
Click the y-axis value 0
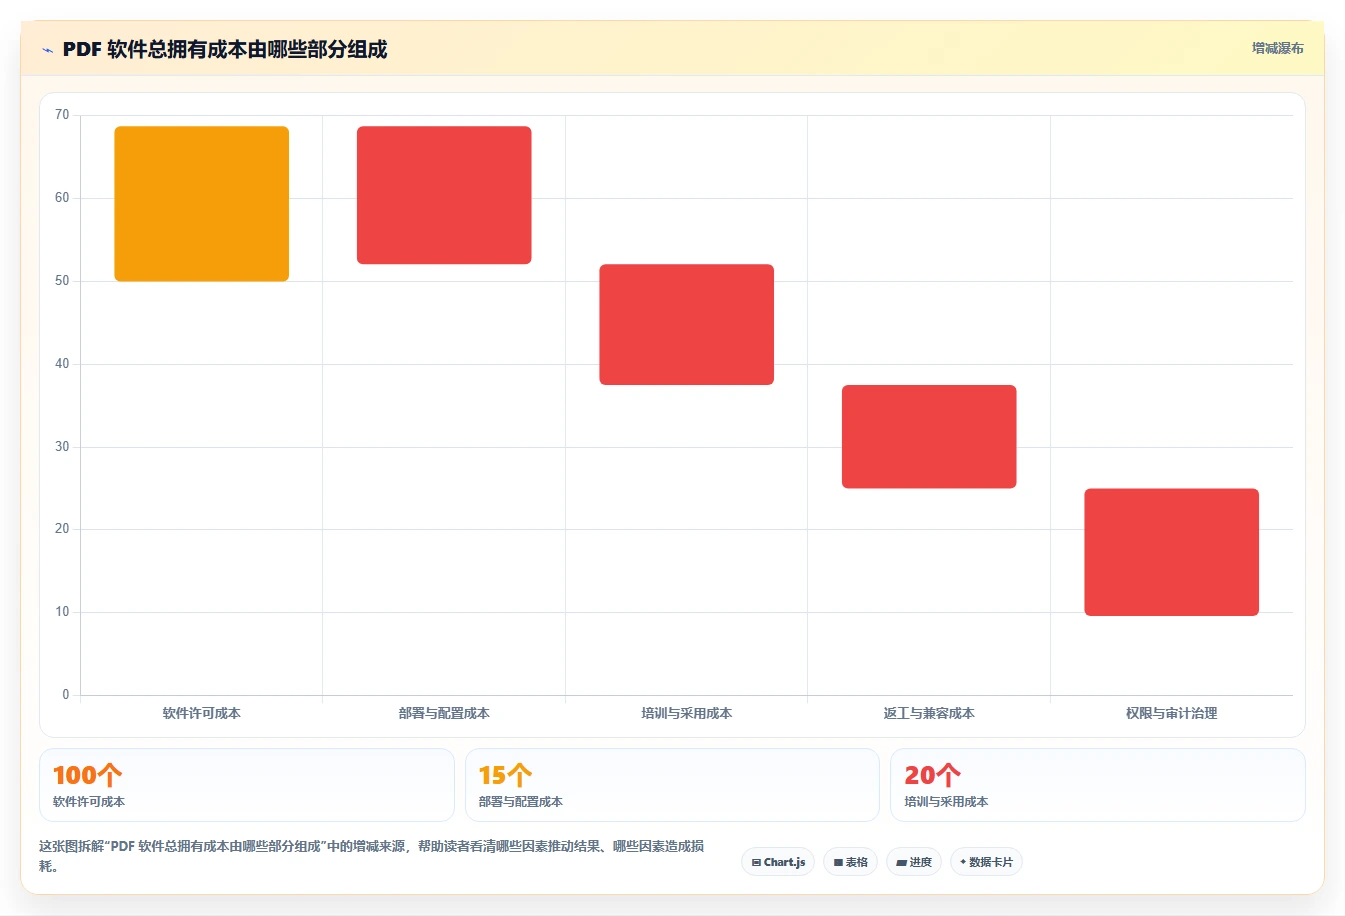pos(66,695)
